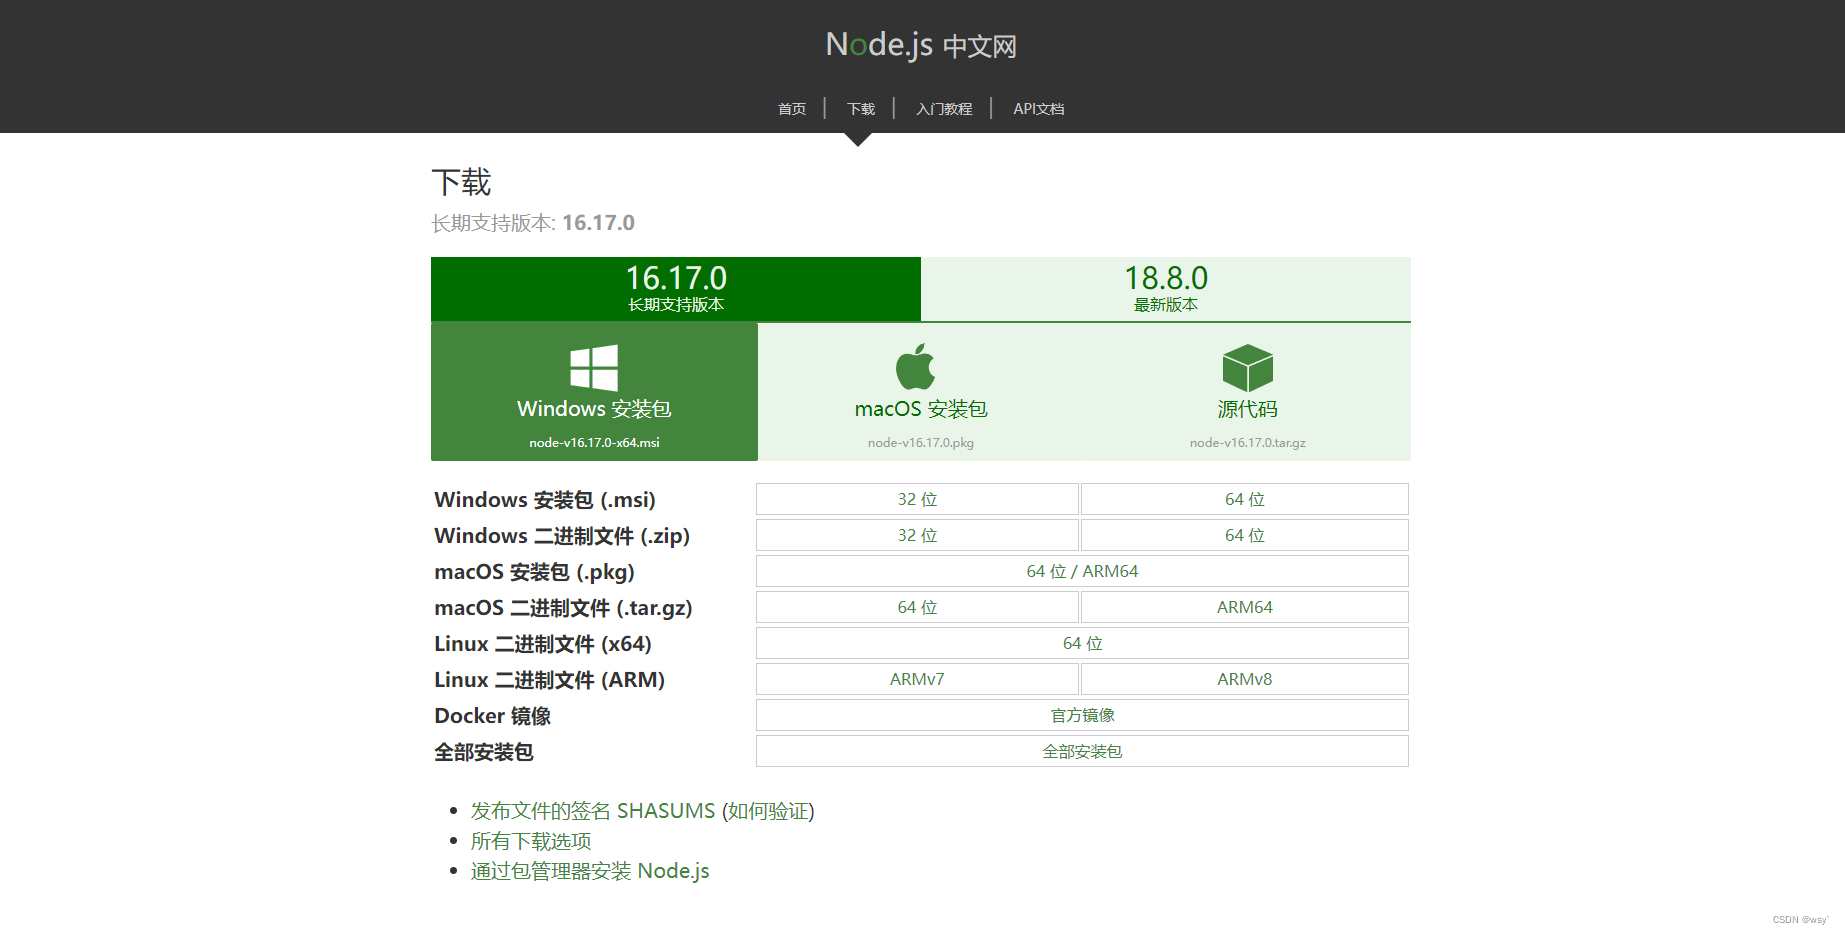Click the Node.js 中文网 logo
The height and width of the screenshot is (934, 1845).
pos(921,45)
